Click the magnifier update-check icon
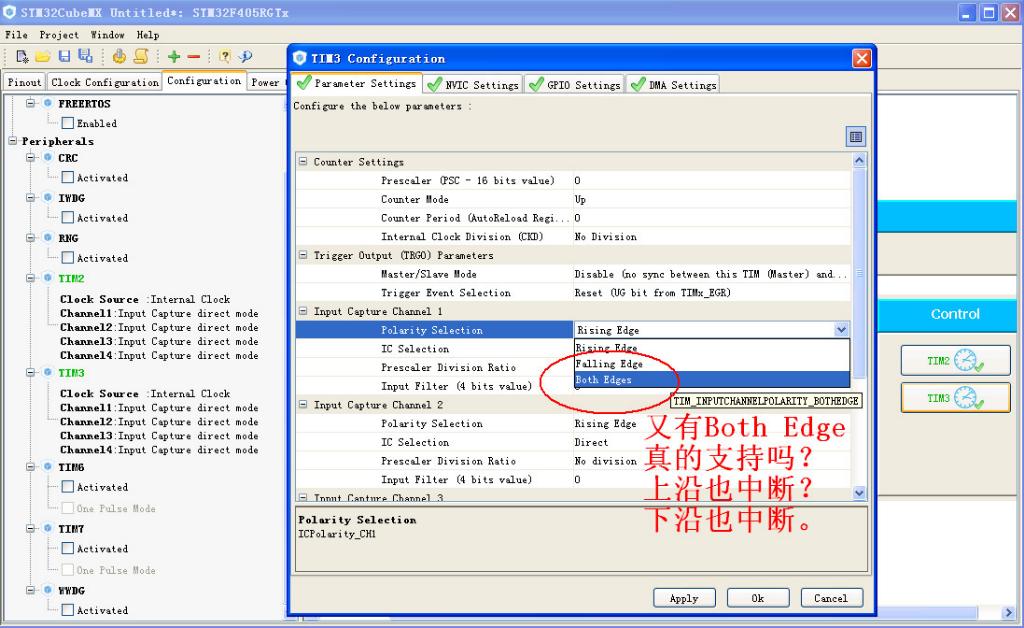This screenshot has height=628, width=1024. pyautogui.click(x=245, y=57)
